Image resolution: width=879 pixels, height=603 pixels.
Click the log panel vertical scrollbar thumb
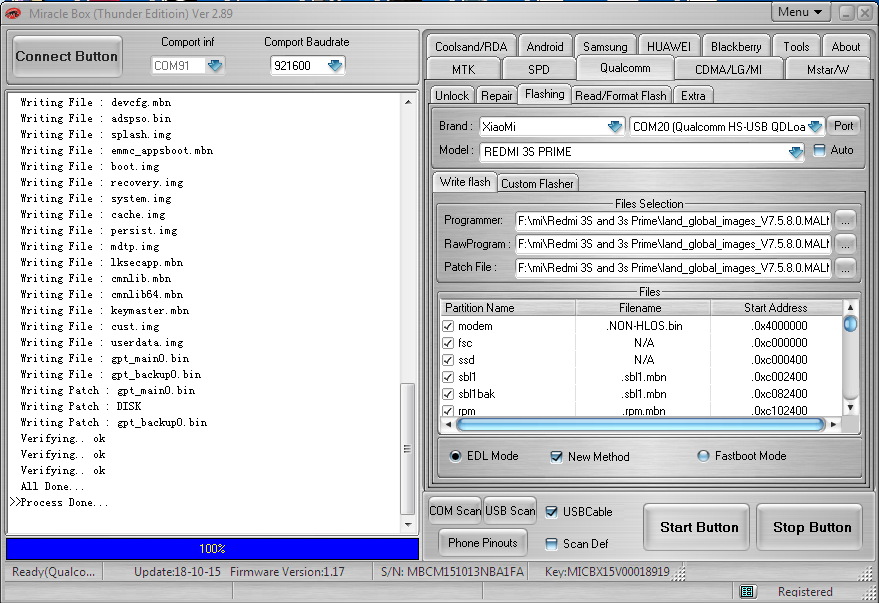point(408,449)
